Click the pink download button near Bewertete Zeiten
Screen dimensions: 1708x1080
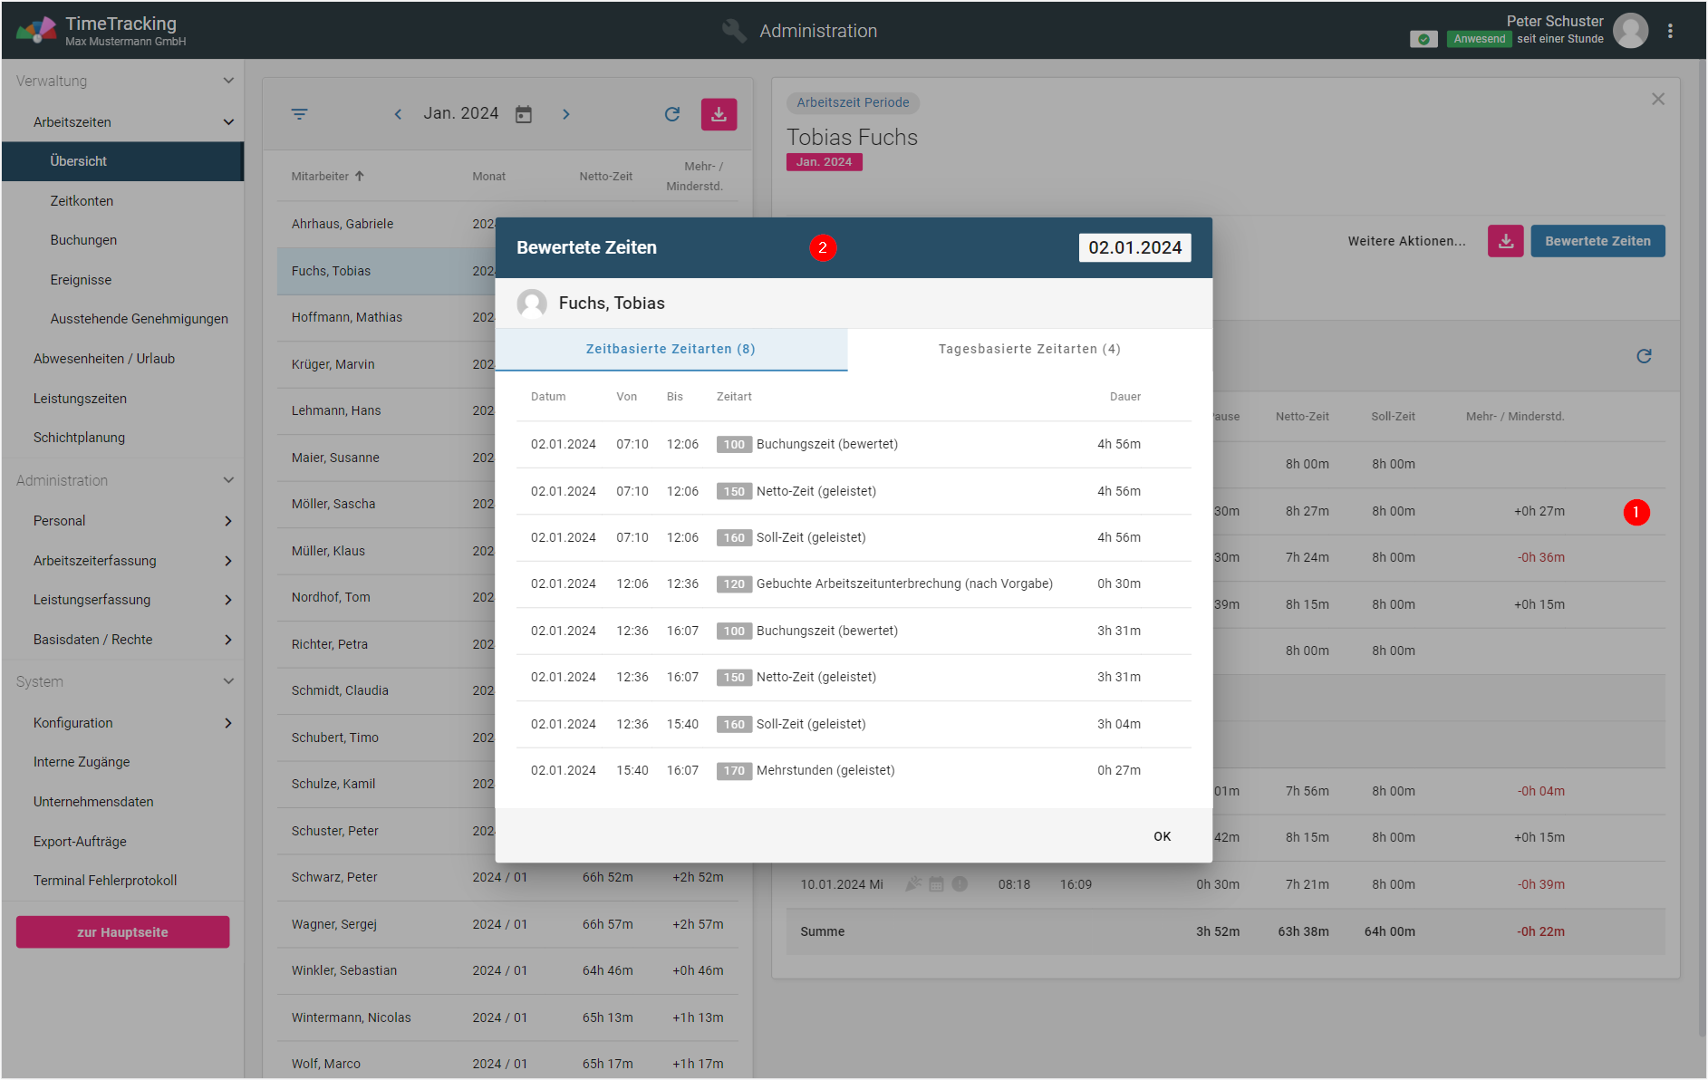point(1505,241)
